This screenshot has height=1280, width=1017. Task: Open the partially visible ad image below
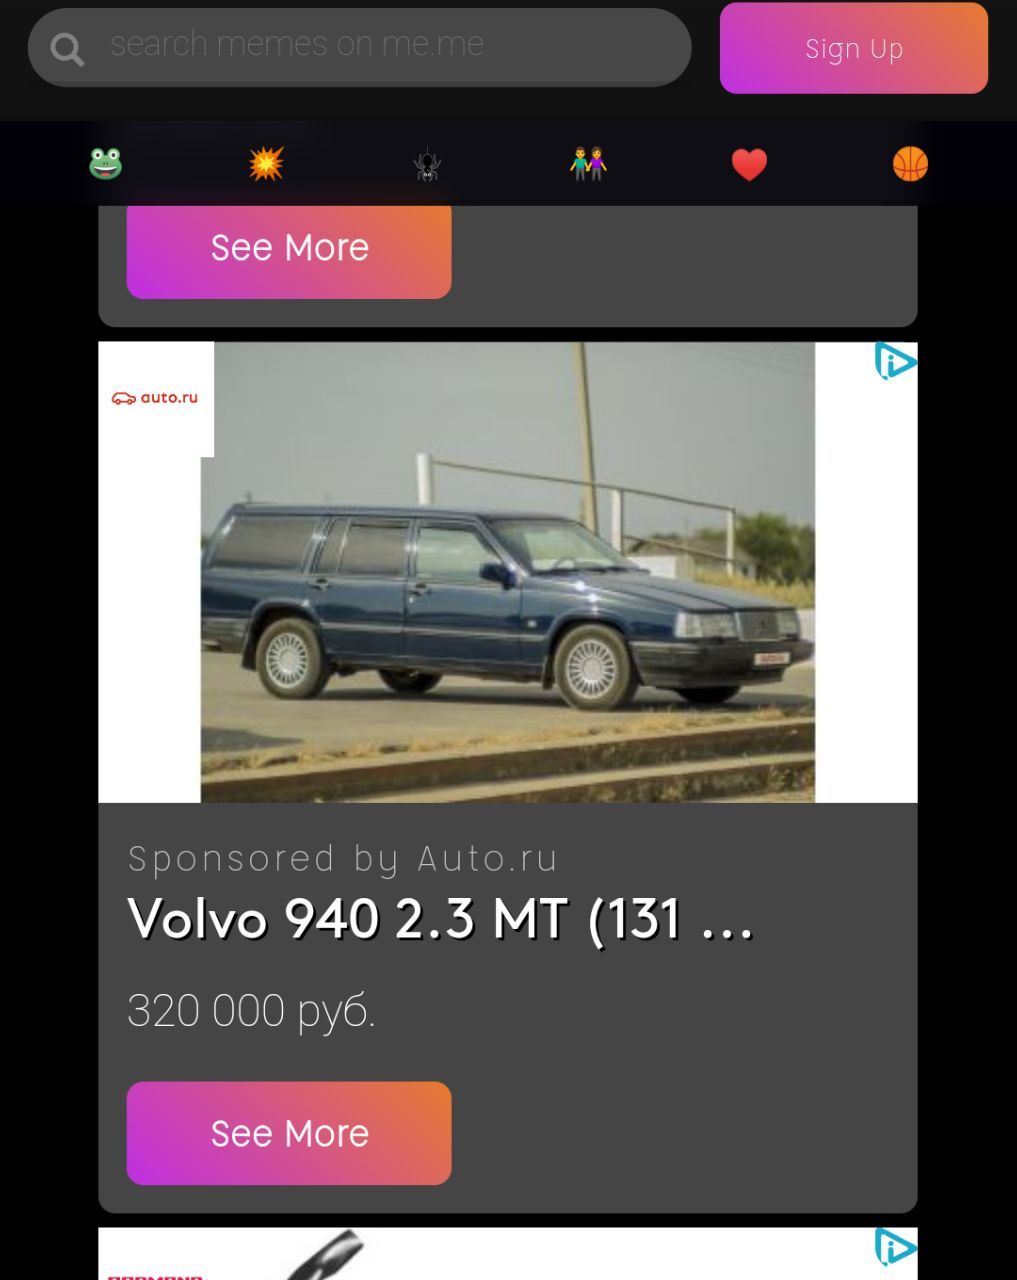(508, 1254)
